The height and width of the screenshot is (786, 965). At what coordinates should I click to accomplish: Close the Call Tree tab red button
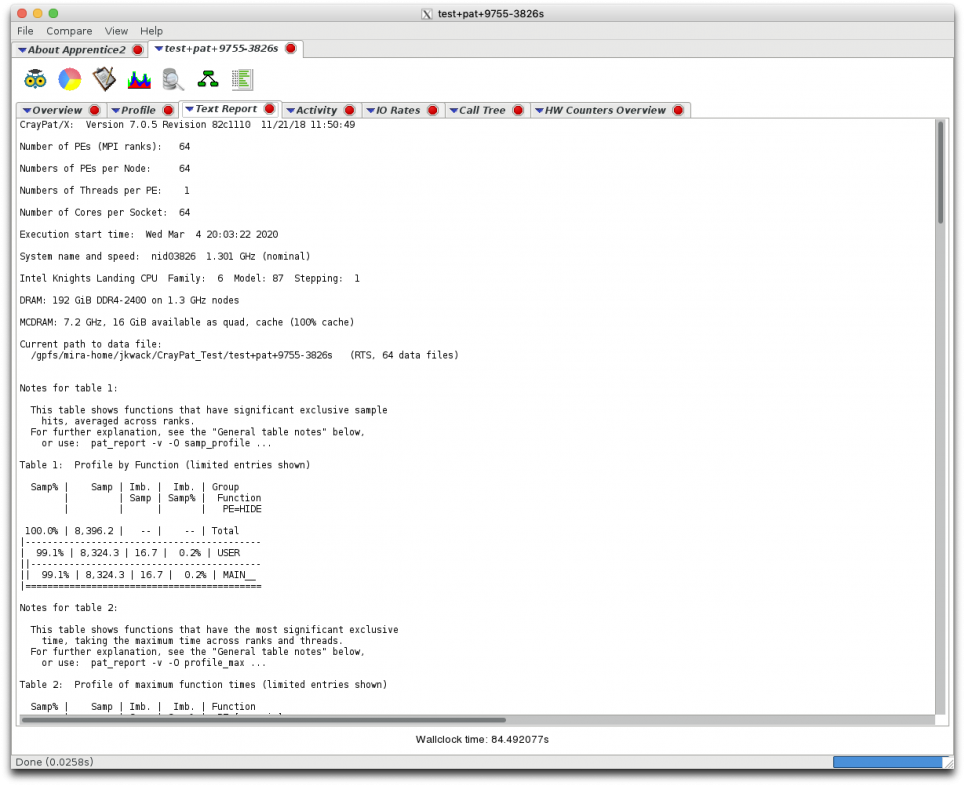click(x=518, y=110)
